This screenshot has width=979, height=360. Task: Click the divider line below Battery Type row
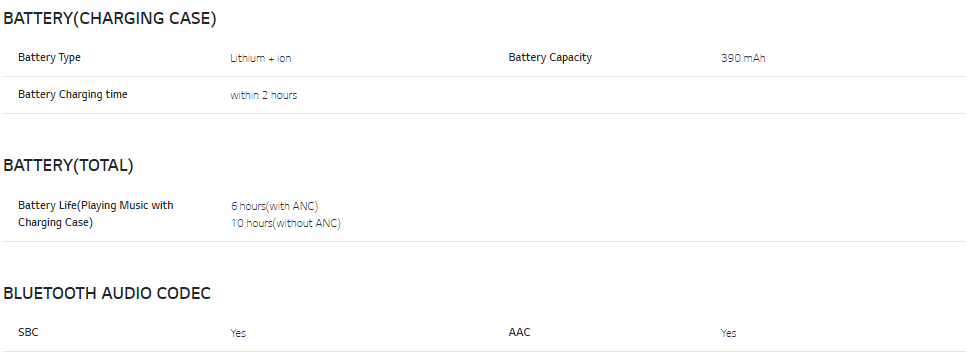485,77
